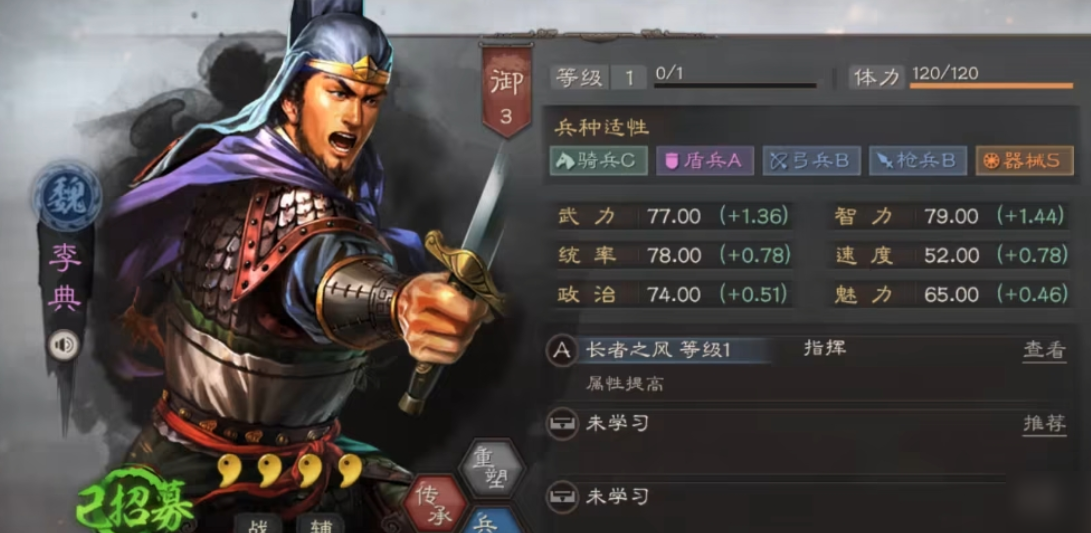
Task: Open 推荐 link for unlearned skill
Action: click(1044, 424)
